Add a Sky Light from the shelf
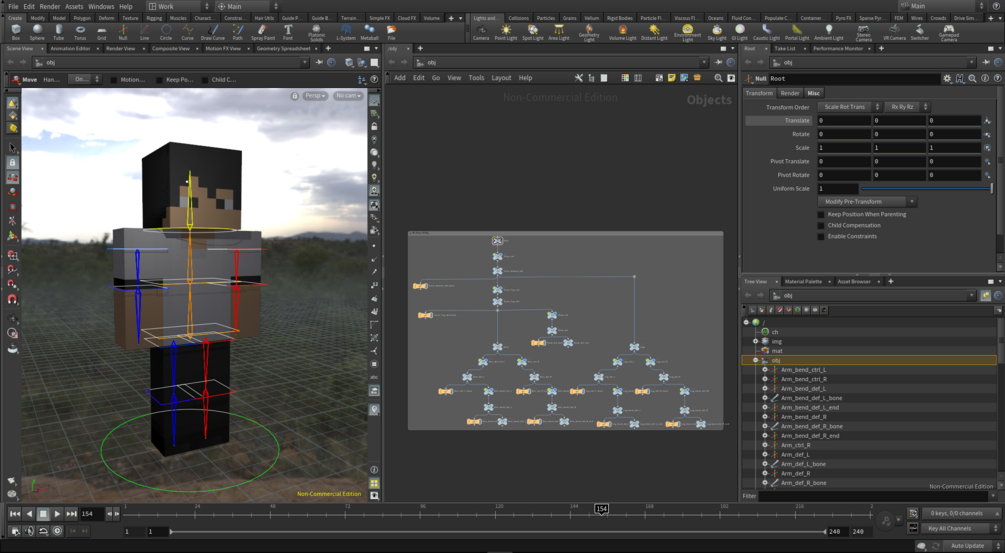Viewport: 1005px width, 553px height. click(x=717, y=32)
